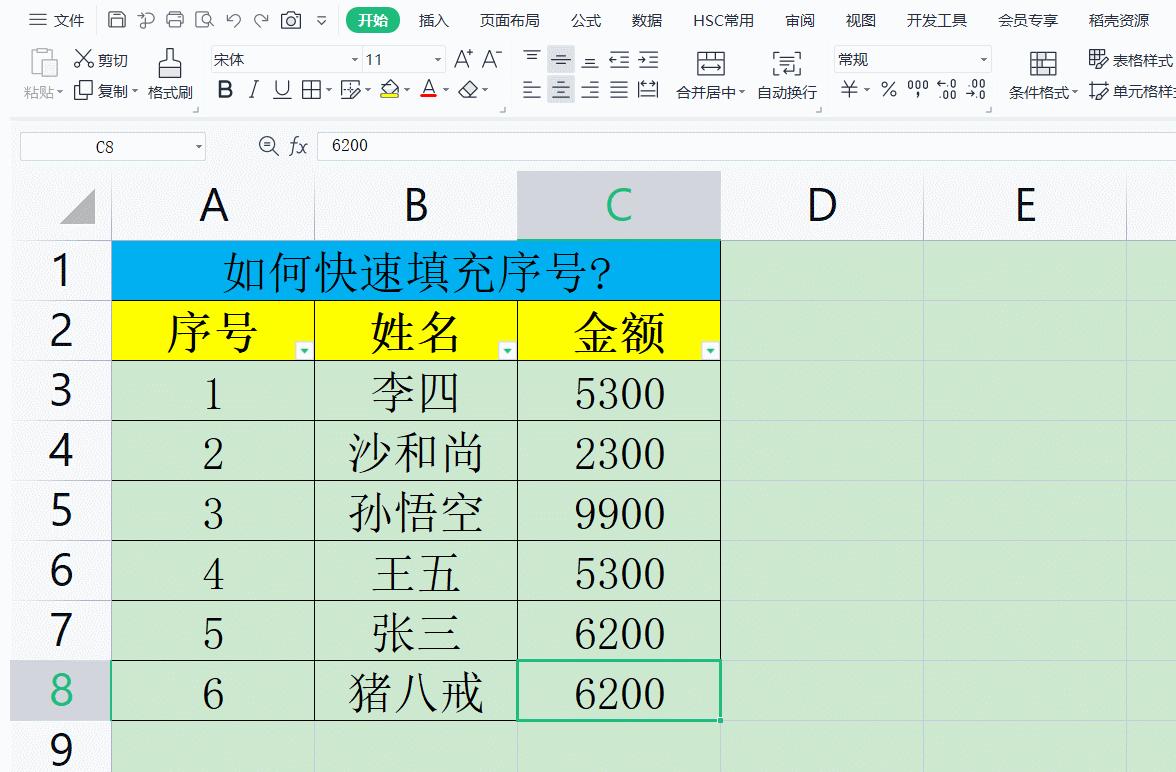Open the 文件 file menu
The width and height of the screenshot is (1176, 772).
coord(57,20)
